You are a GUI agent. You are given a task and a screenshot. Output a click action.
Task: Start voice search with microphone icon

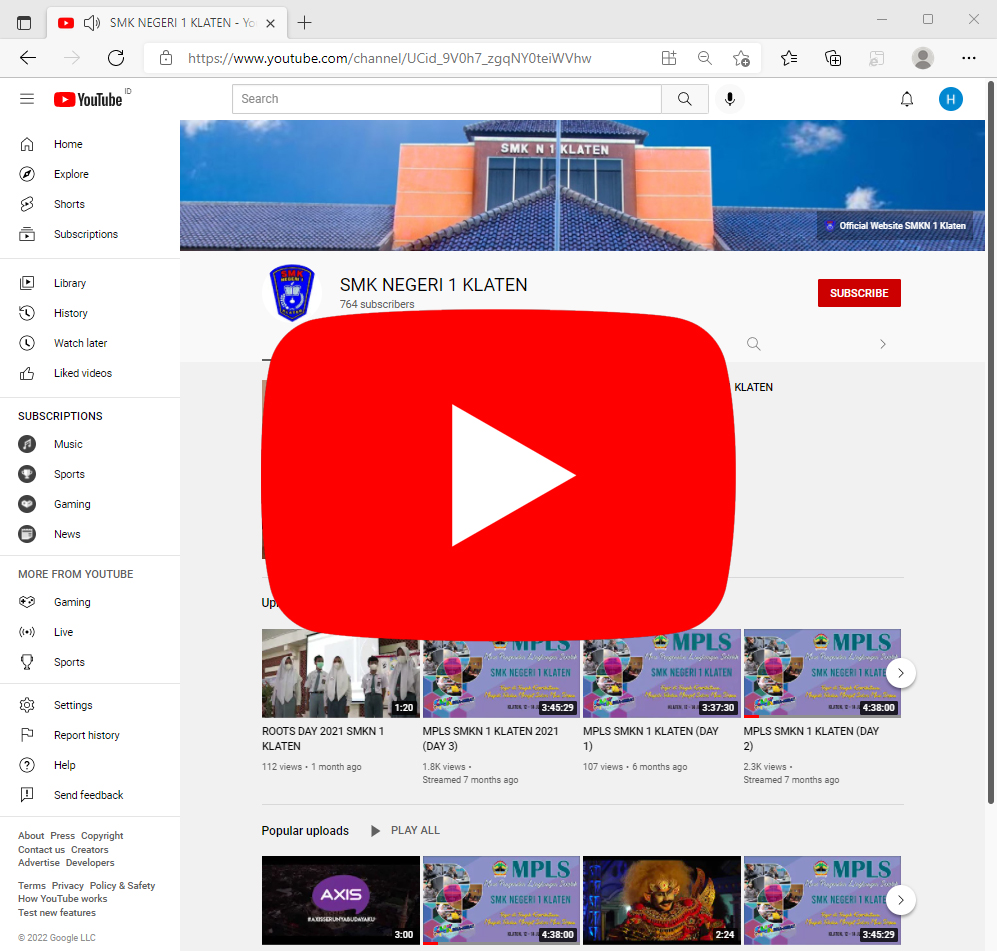pyautogui.click(x=729, y=99)
